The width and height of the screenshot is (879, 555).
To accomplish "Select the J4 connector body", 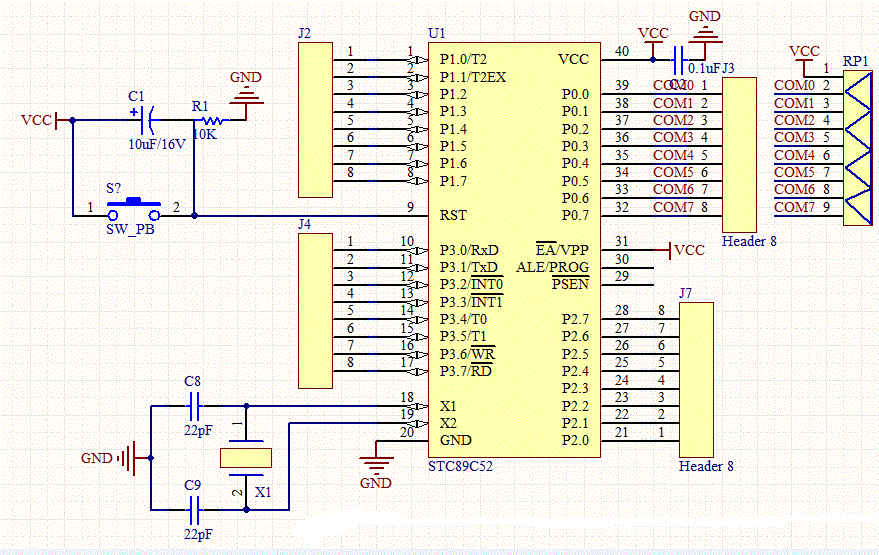I will tap(315, 311).
